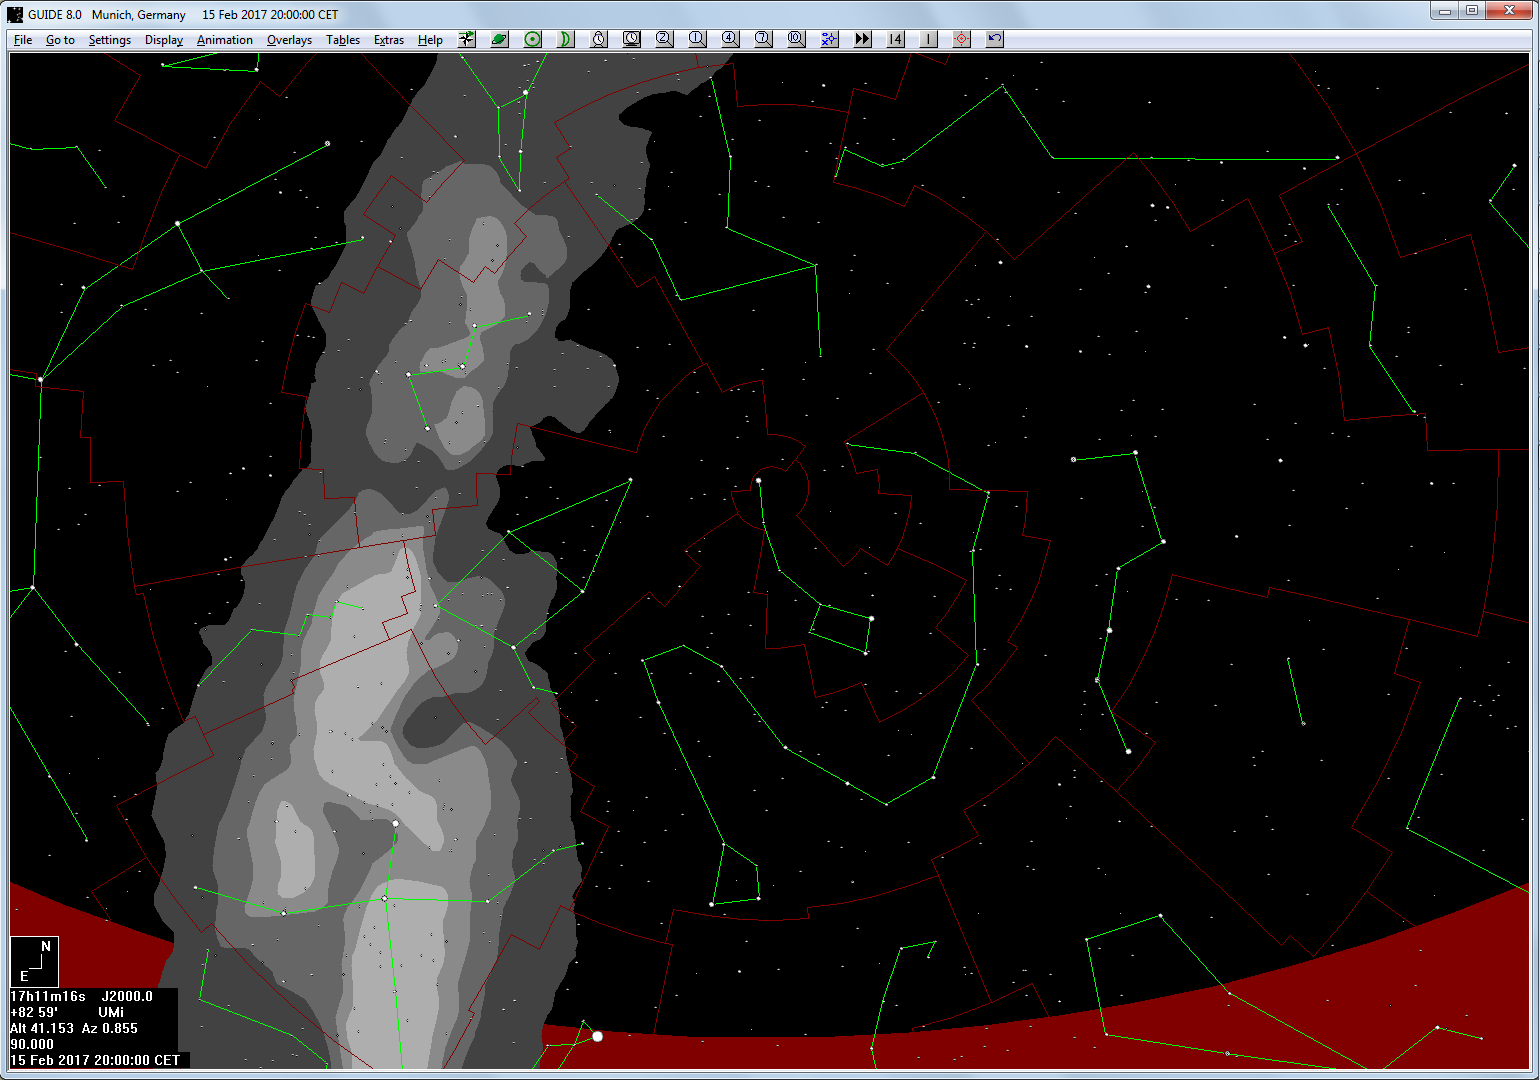Click the green circled dot toolbar icon

point(533,39)
